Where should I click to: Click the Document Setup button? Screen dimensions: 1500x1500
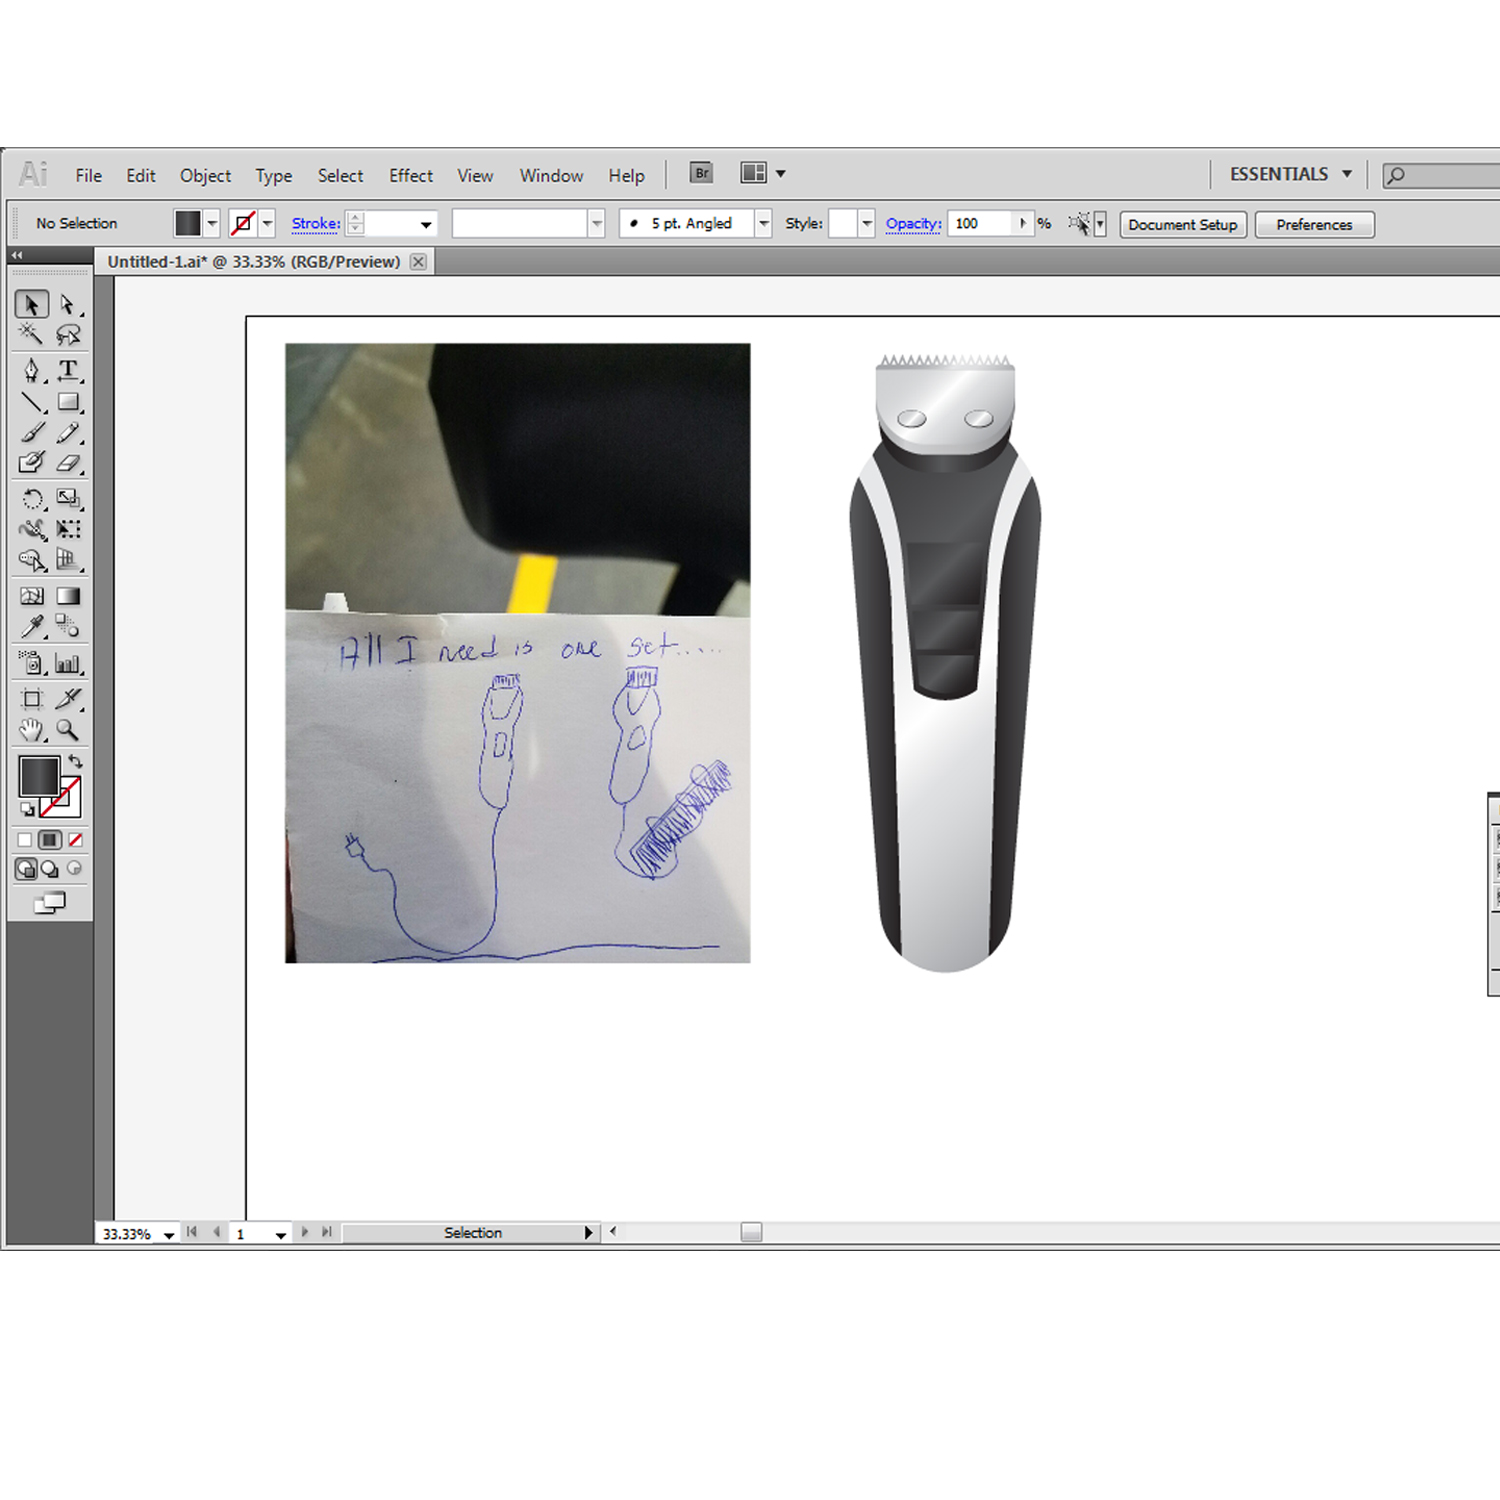1182,225
